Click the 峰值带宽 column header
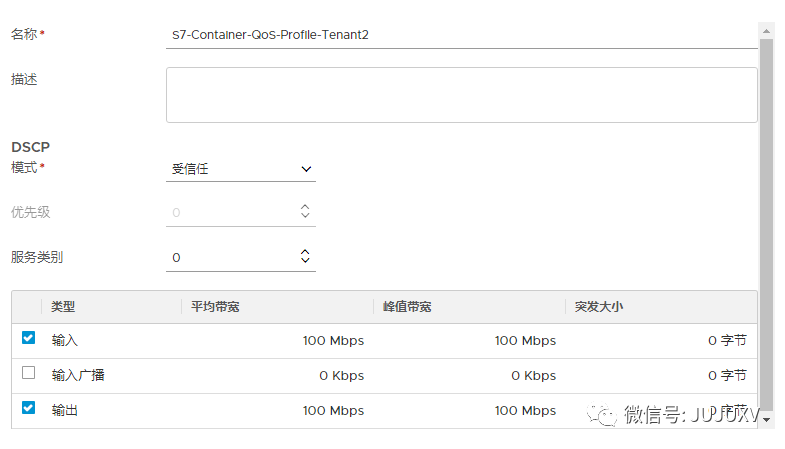 407,307
